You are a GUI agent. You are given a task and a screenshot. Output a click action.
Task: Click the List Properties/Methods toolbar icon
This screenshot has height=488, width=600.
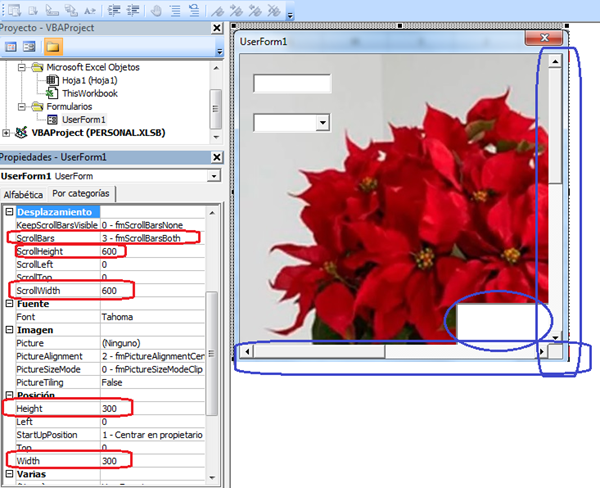[15, 10]
